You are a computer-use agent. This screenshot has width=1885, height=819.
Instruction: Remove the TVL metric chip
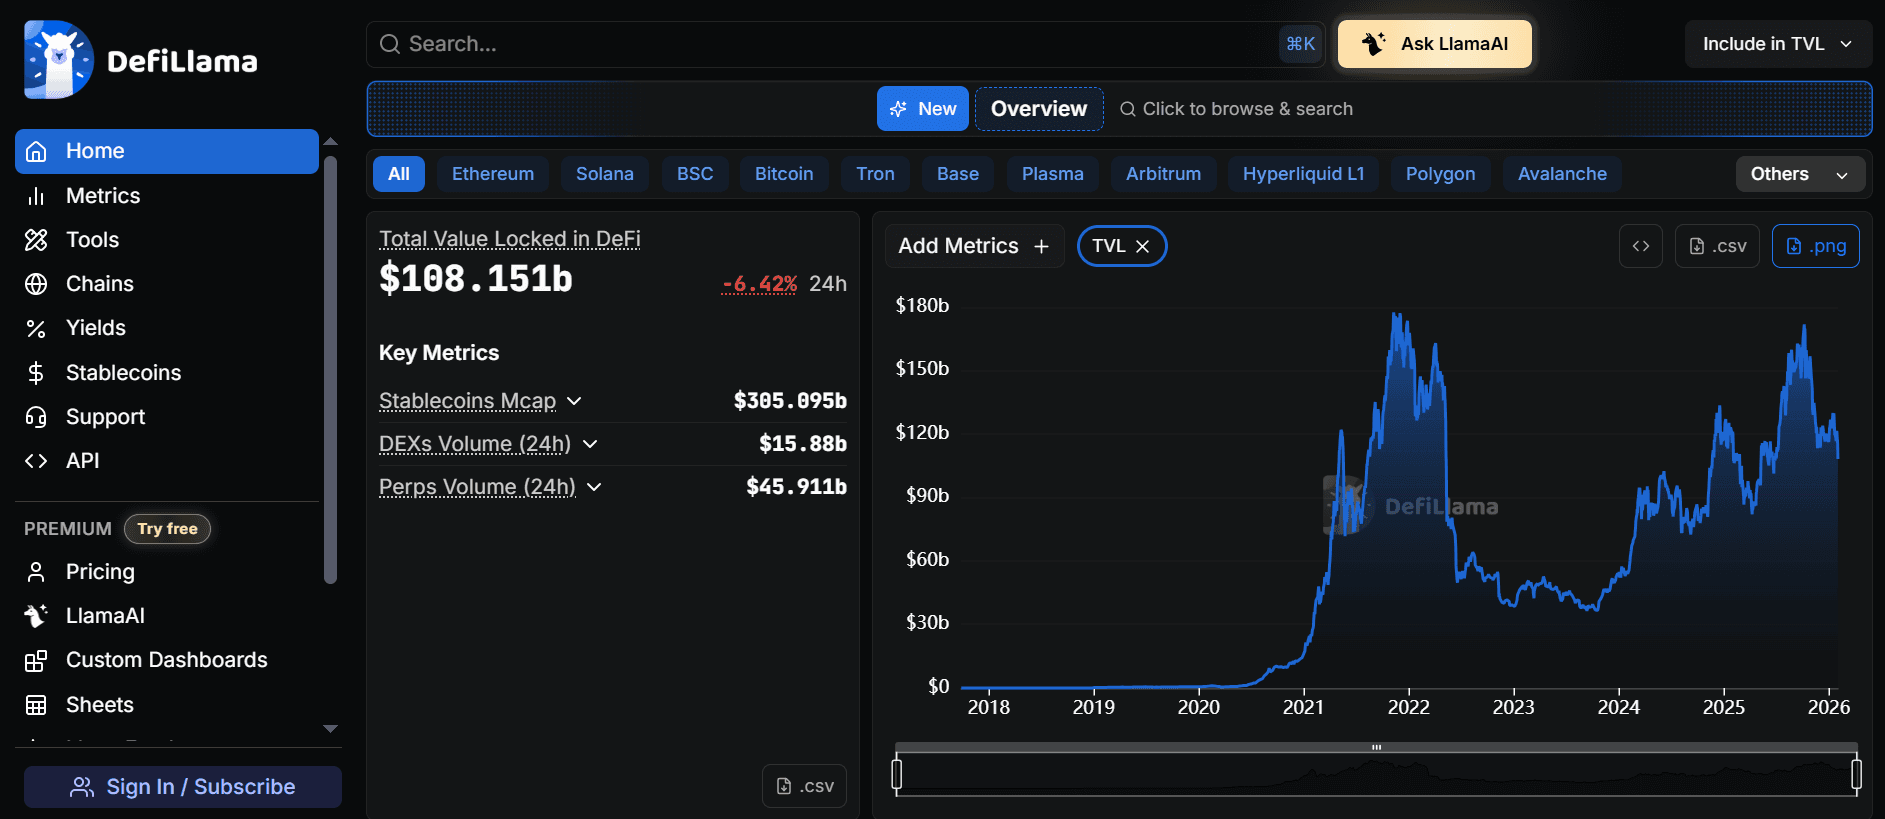pyautogui.click(x=1142, y=246)
